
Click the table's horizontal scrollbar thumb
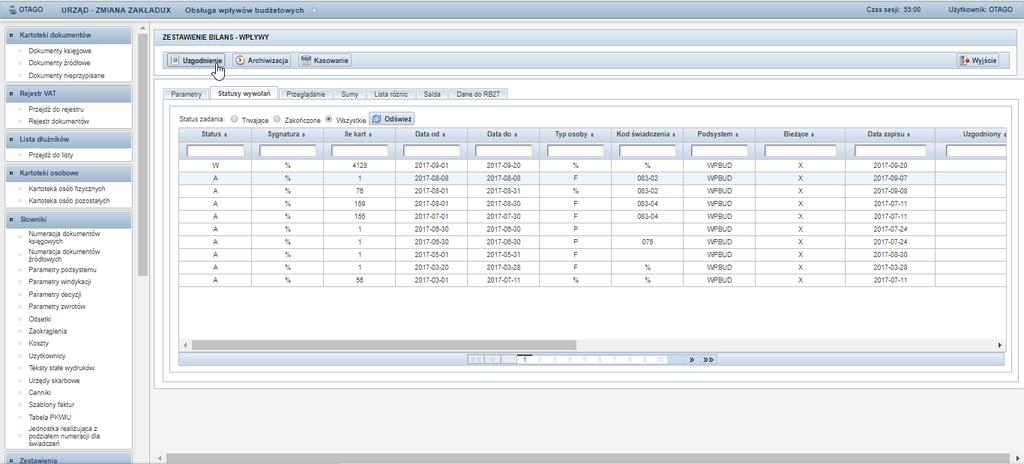[383, 344]
